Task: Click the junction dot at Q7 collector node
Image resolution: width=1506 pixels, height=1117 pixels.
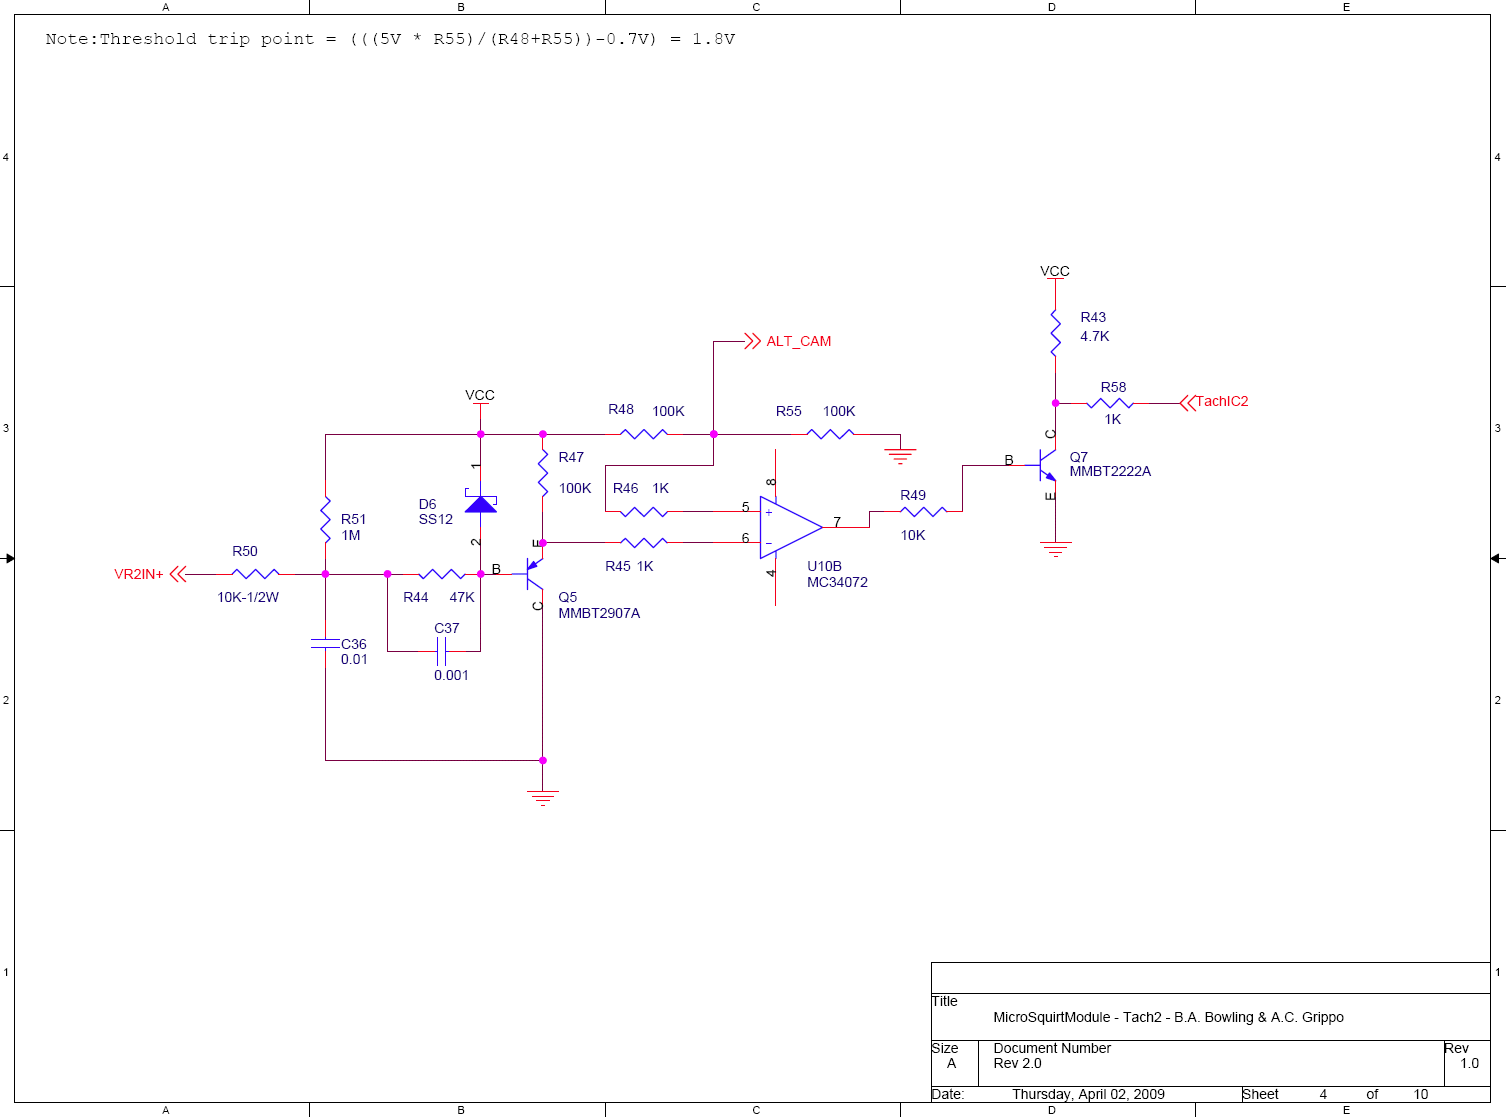Action: coord(1055,403)
